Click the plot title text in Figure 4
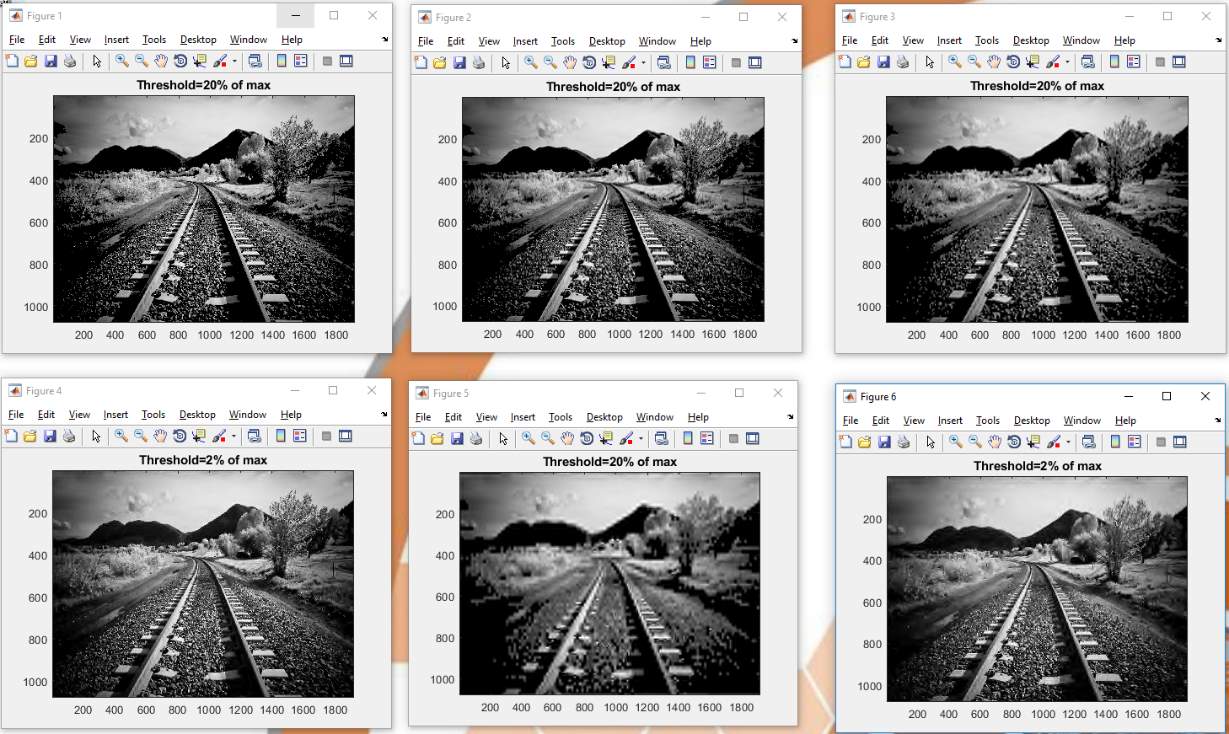 click(203, 460)
